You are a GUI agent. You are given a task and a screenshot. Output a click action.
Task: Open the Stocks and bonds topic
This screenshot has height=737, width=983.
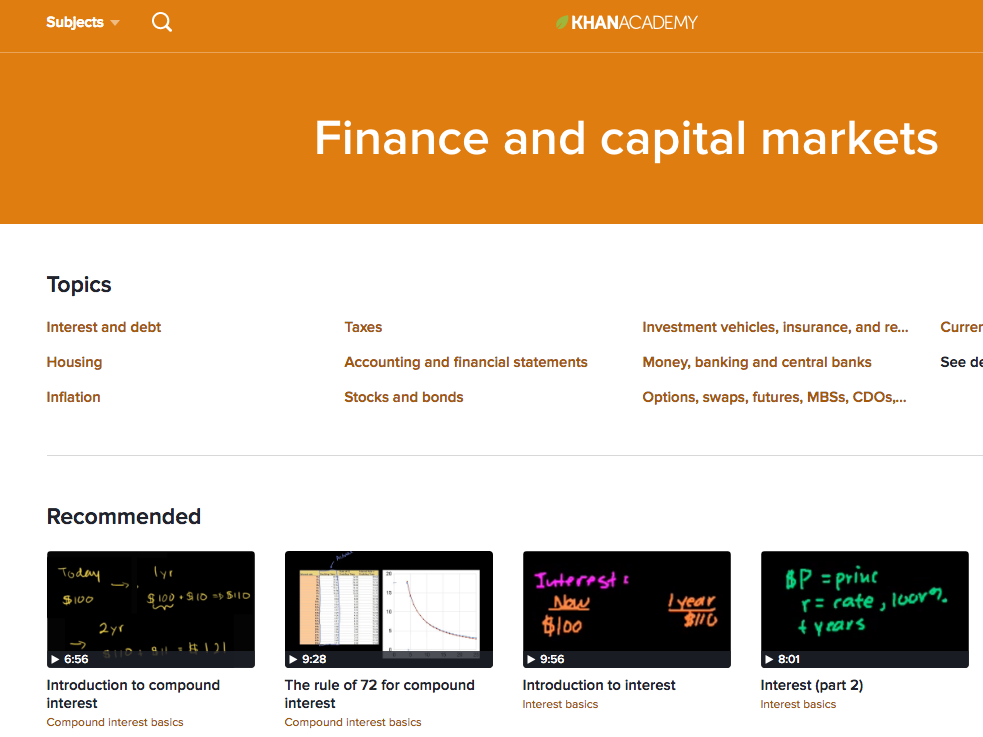point(404,397)
